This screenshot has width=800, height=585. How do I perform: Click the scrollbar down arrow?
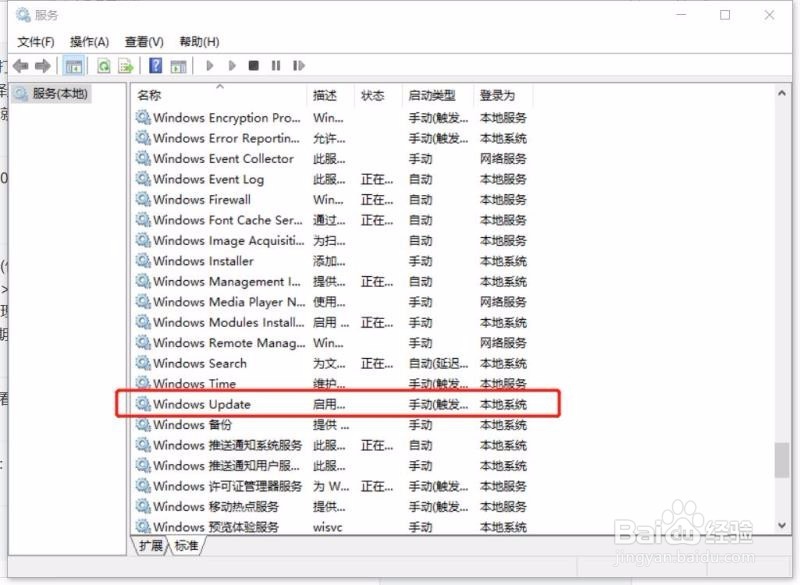pyautogui.click(x=782, y=525)
